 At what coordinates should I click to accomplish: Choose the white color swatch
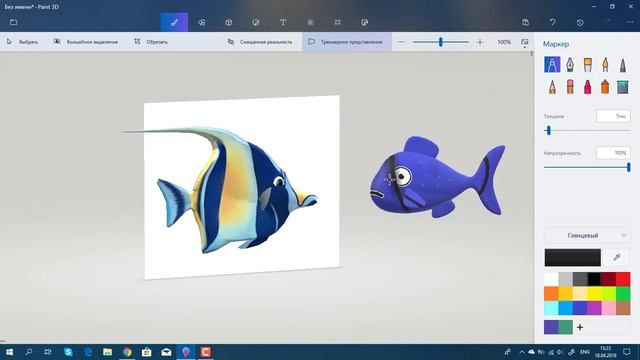[x=551, y=279]
